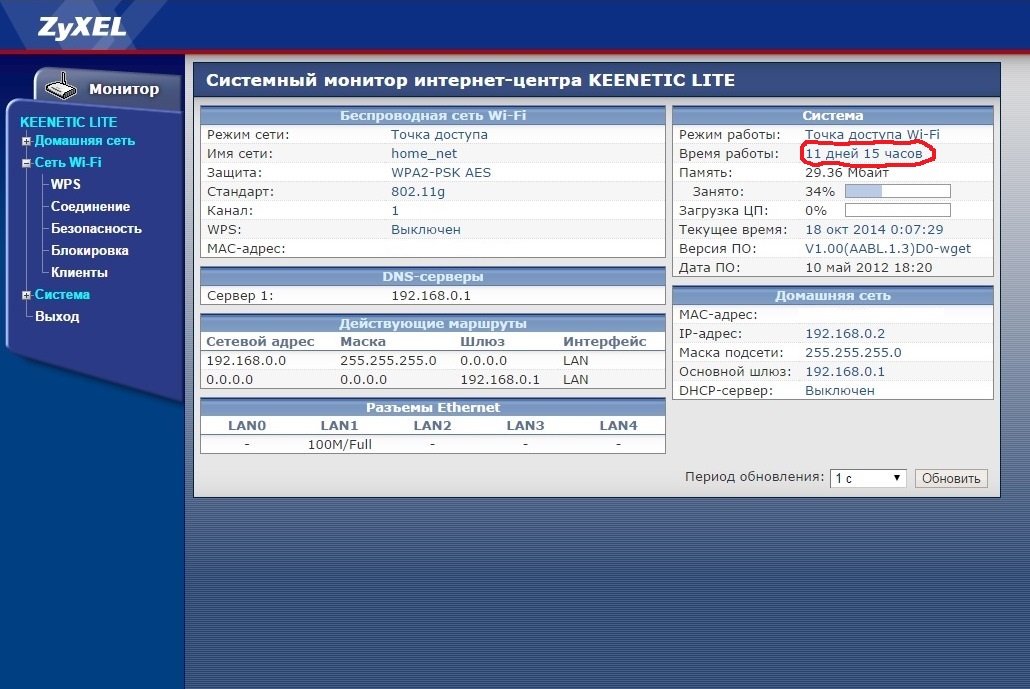This screenshot has height=689, width=1030.
Task: Click the route gateway 192.168.0.1 cell
Action: 500,380
